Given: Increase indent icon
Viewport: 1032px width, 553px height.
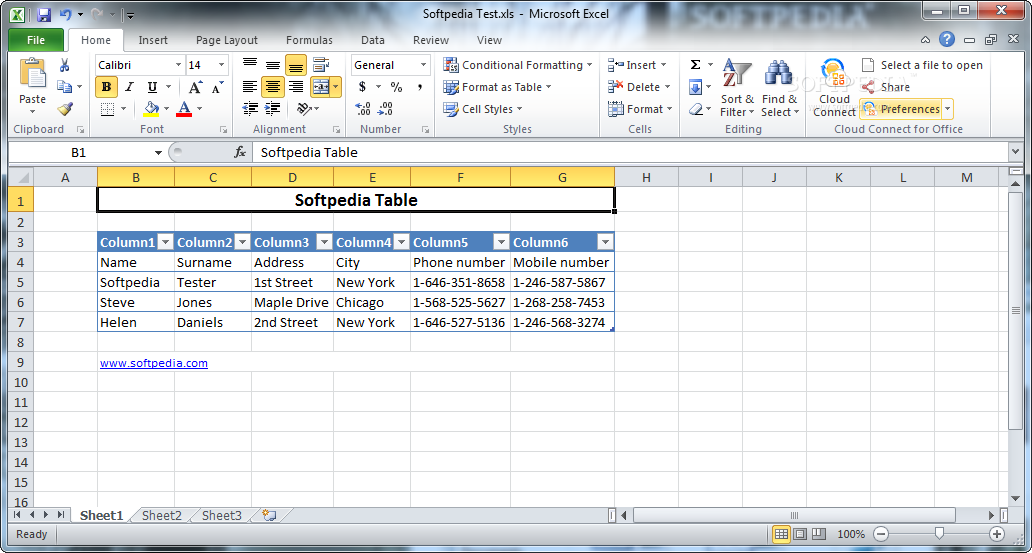Looking at the screenshot, I should [x=272, y=109].
